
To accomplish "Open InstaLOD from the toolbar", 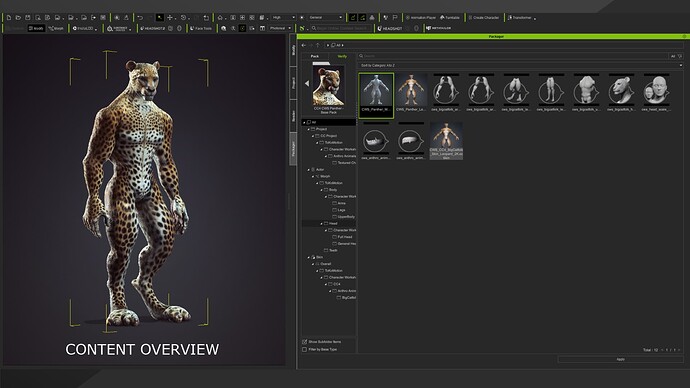I will point(83,28).
